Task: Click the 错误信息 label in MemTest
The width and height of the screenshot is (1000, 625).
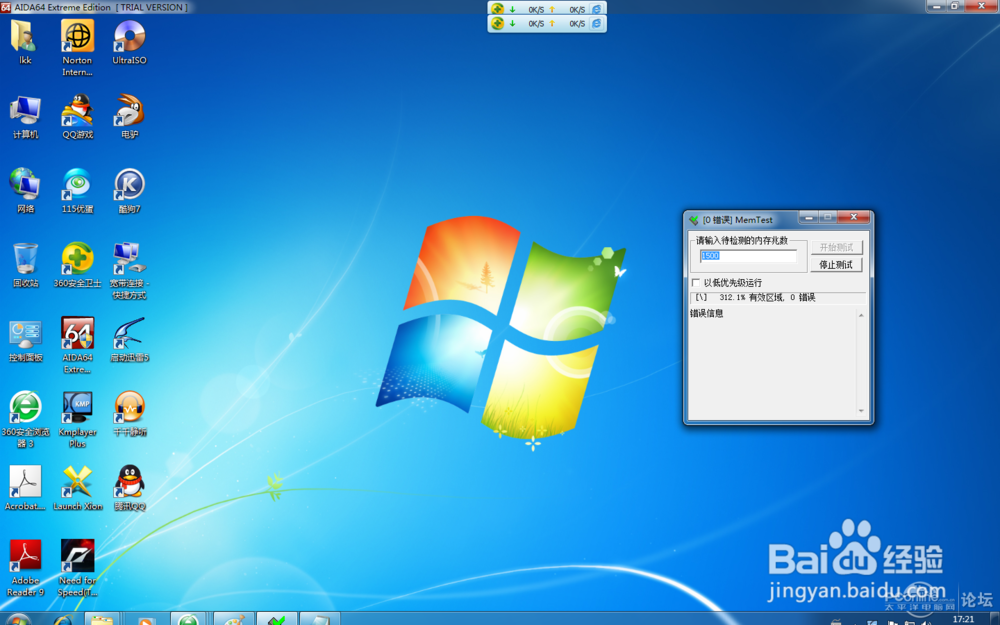Action: [707, 313]
